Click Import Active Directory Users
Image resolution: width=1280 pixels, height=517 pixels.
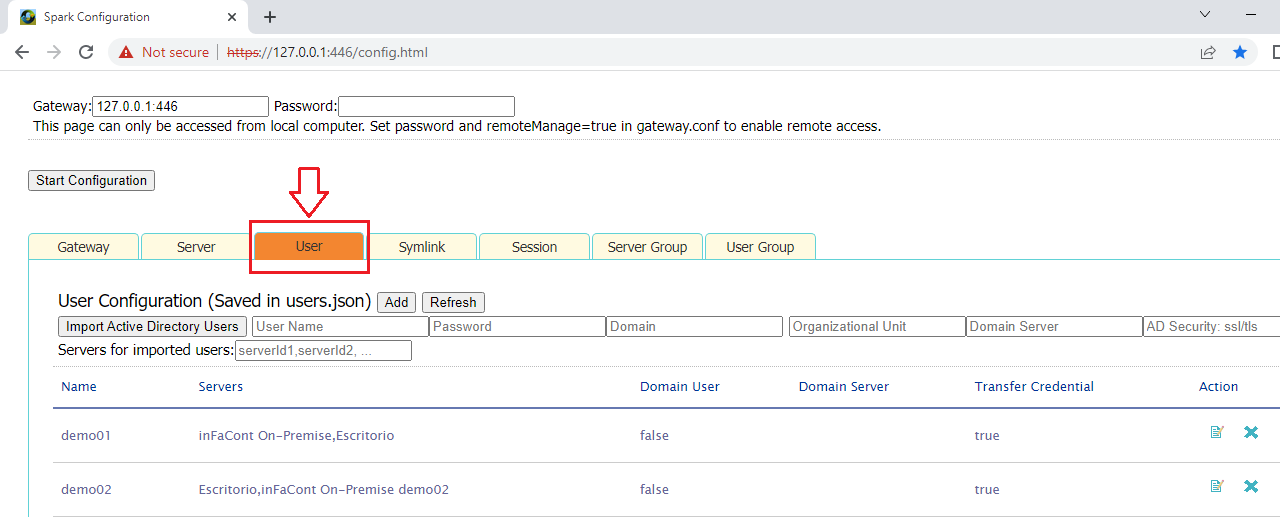152,326
